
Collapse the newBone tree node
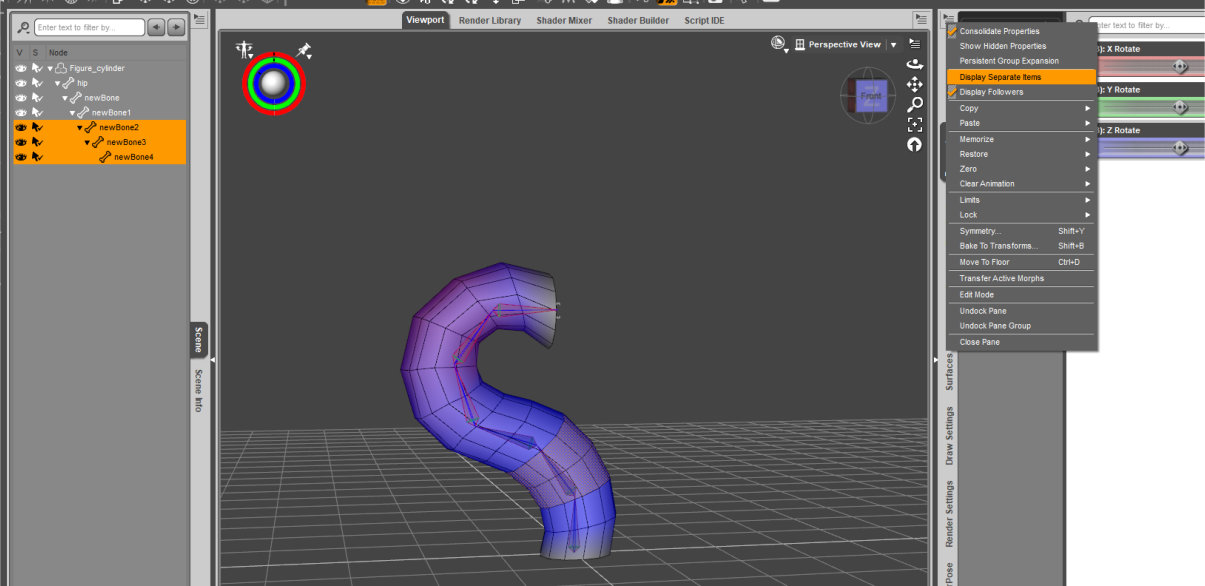65,98
